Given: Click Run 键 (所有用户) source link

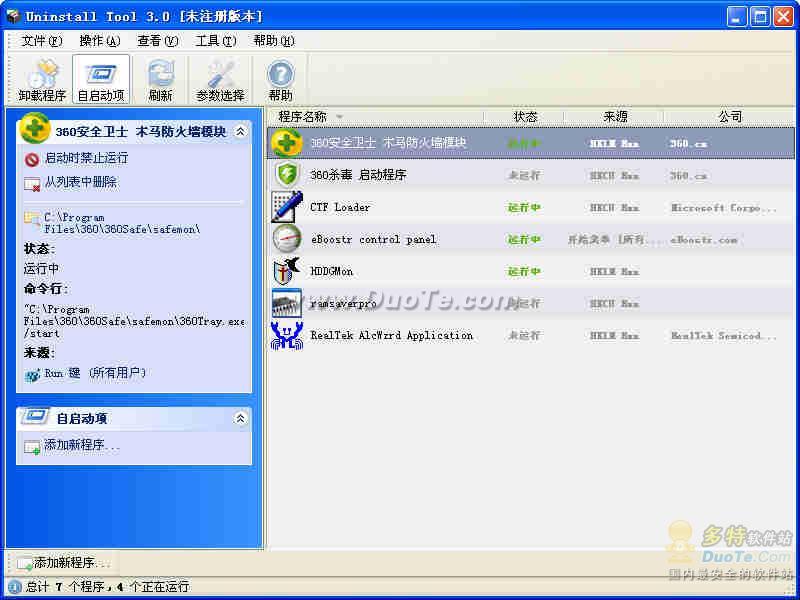Looking at the screenshot, I should 94,373.
